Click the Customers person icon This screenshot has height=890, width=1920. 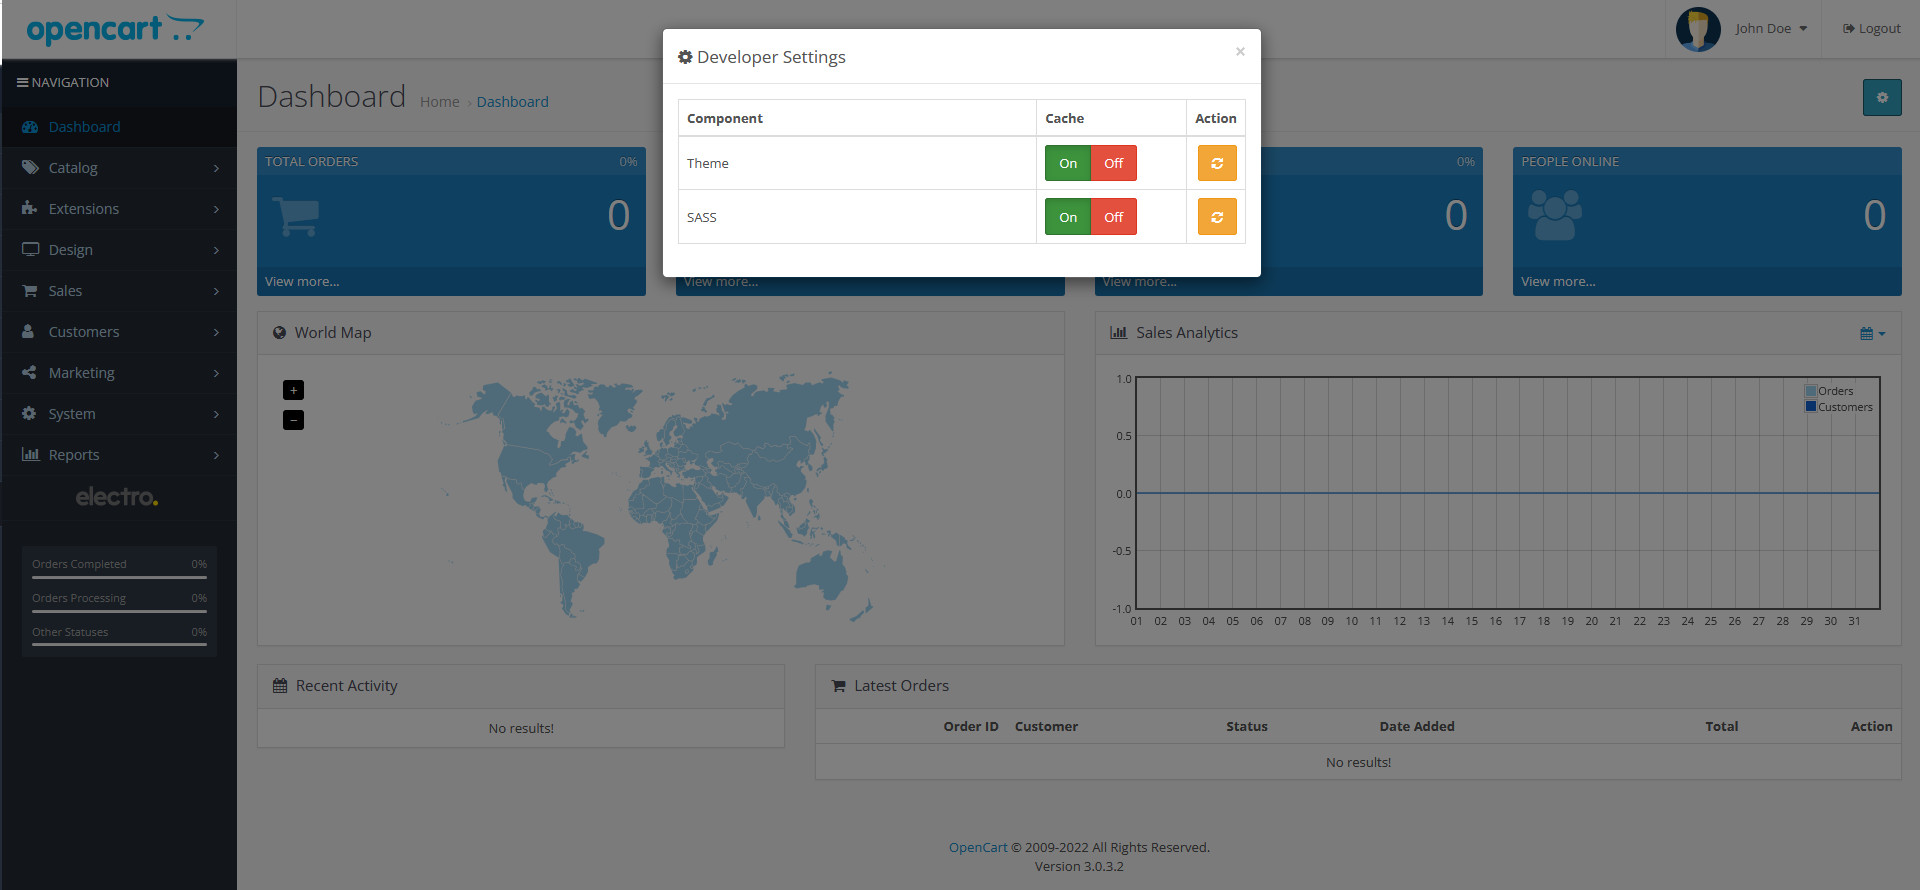pos(28,332)
